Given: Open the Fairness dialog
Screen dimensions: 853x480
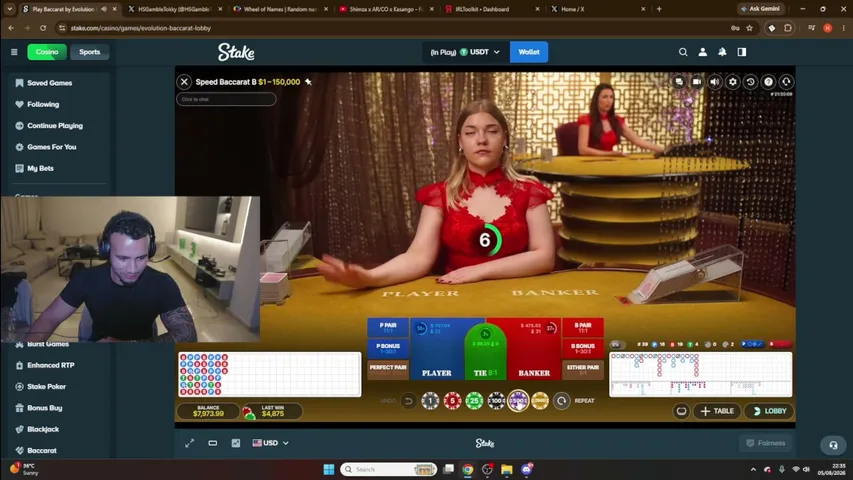Looking at the screenshot, I should [766, 443].
